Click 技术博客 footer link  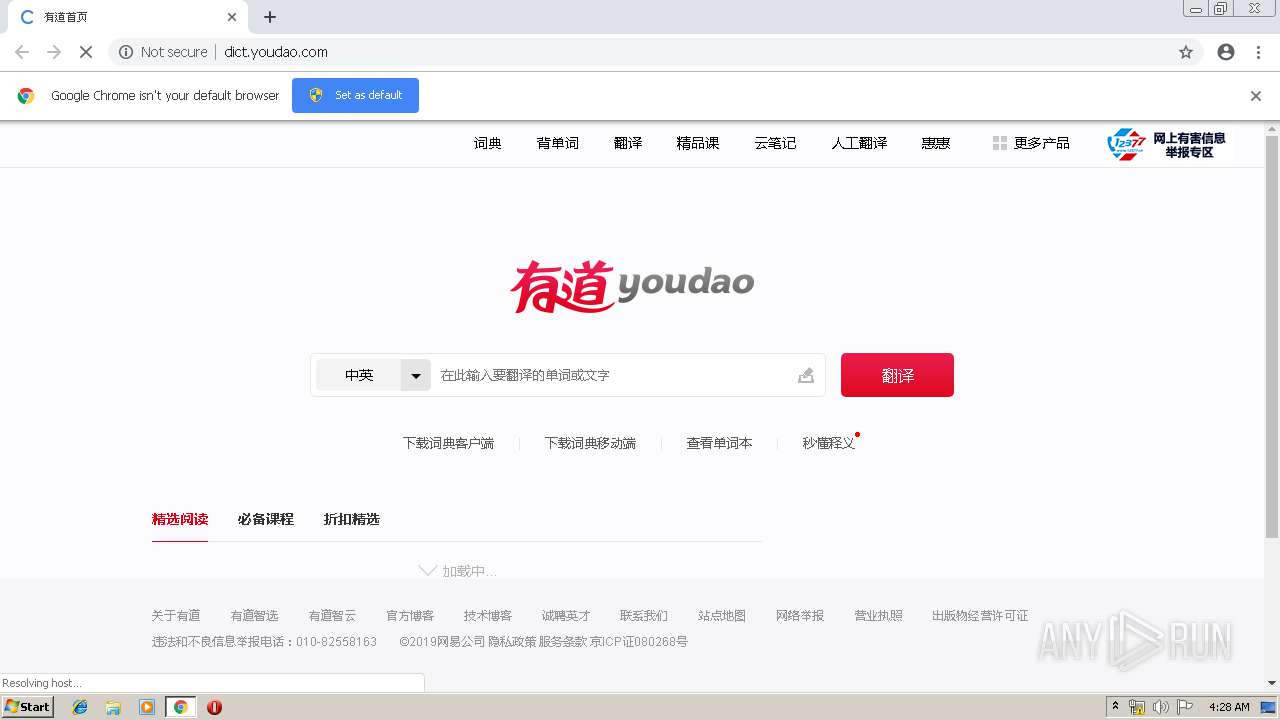click(488, 615)
